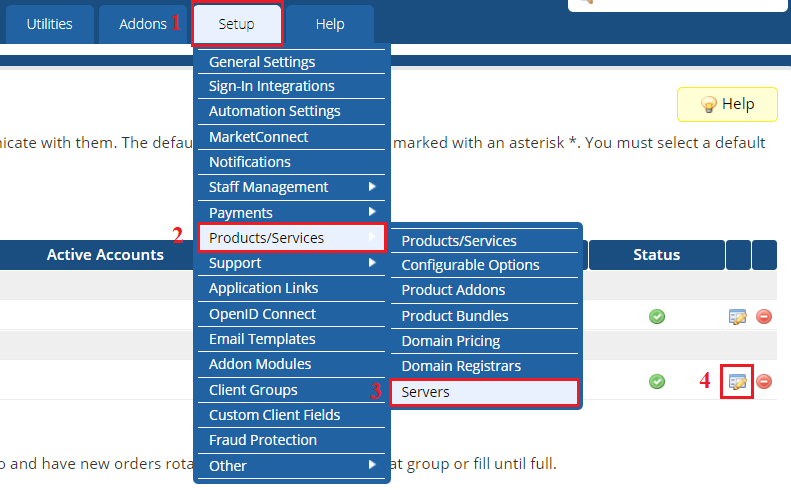This screenshot has width=791, height=490.
Task: Select Configurable Options in the submenu
Action: pyautogui.click(x=470, y=265)
